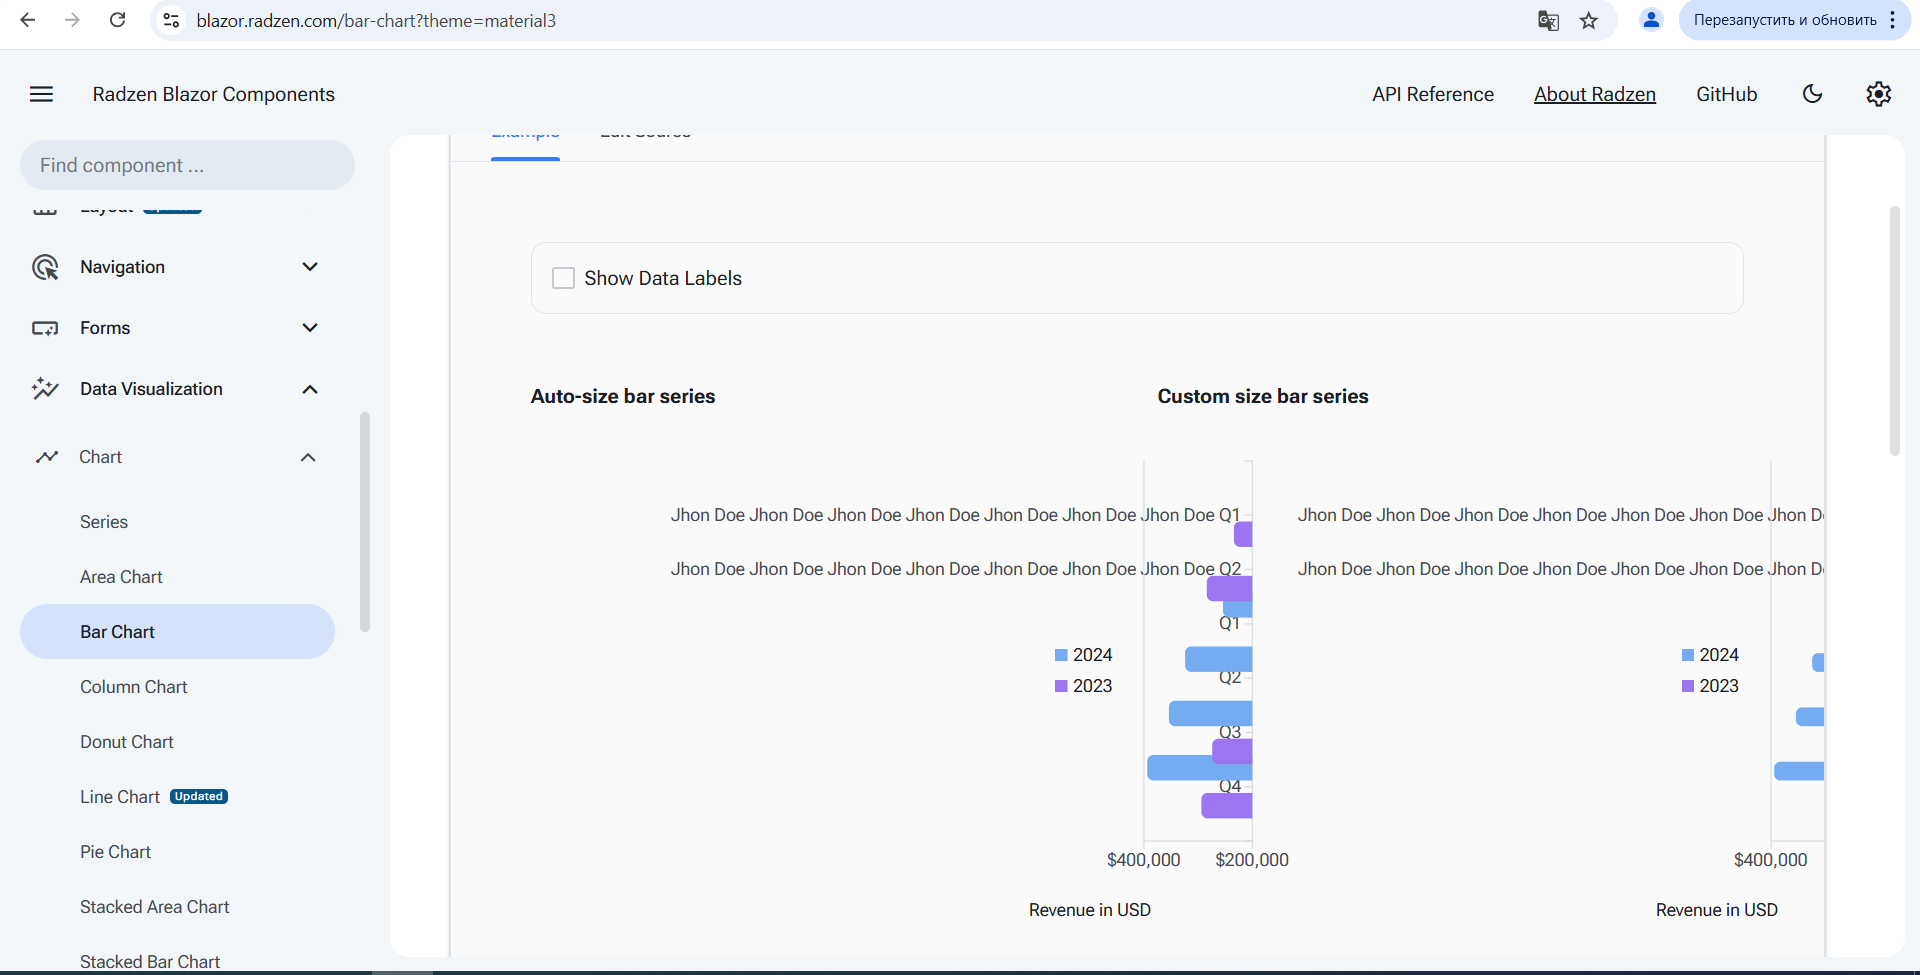Enable Show Data Labels checkbox
The image size is (1920, 975).
pyautogui.click(x=564, y=278)
